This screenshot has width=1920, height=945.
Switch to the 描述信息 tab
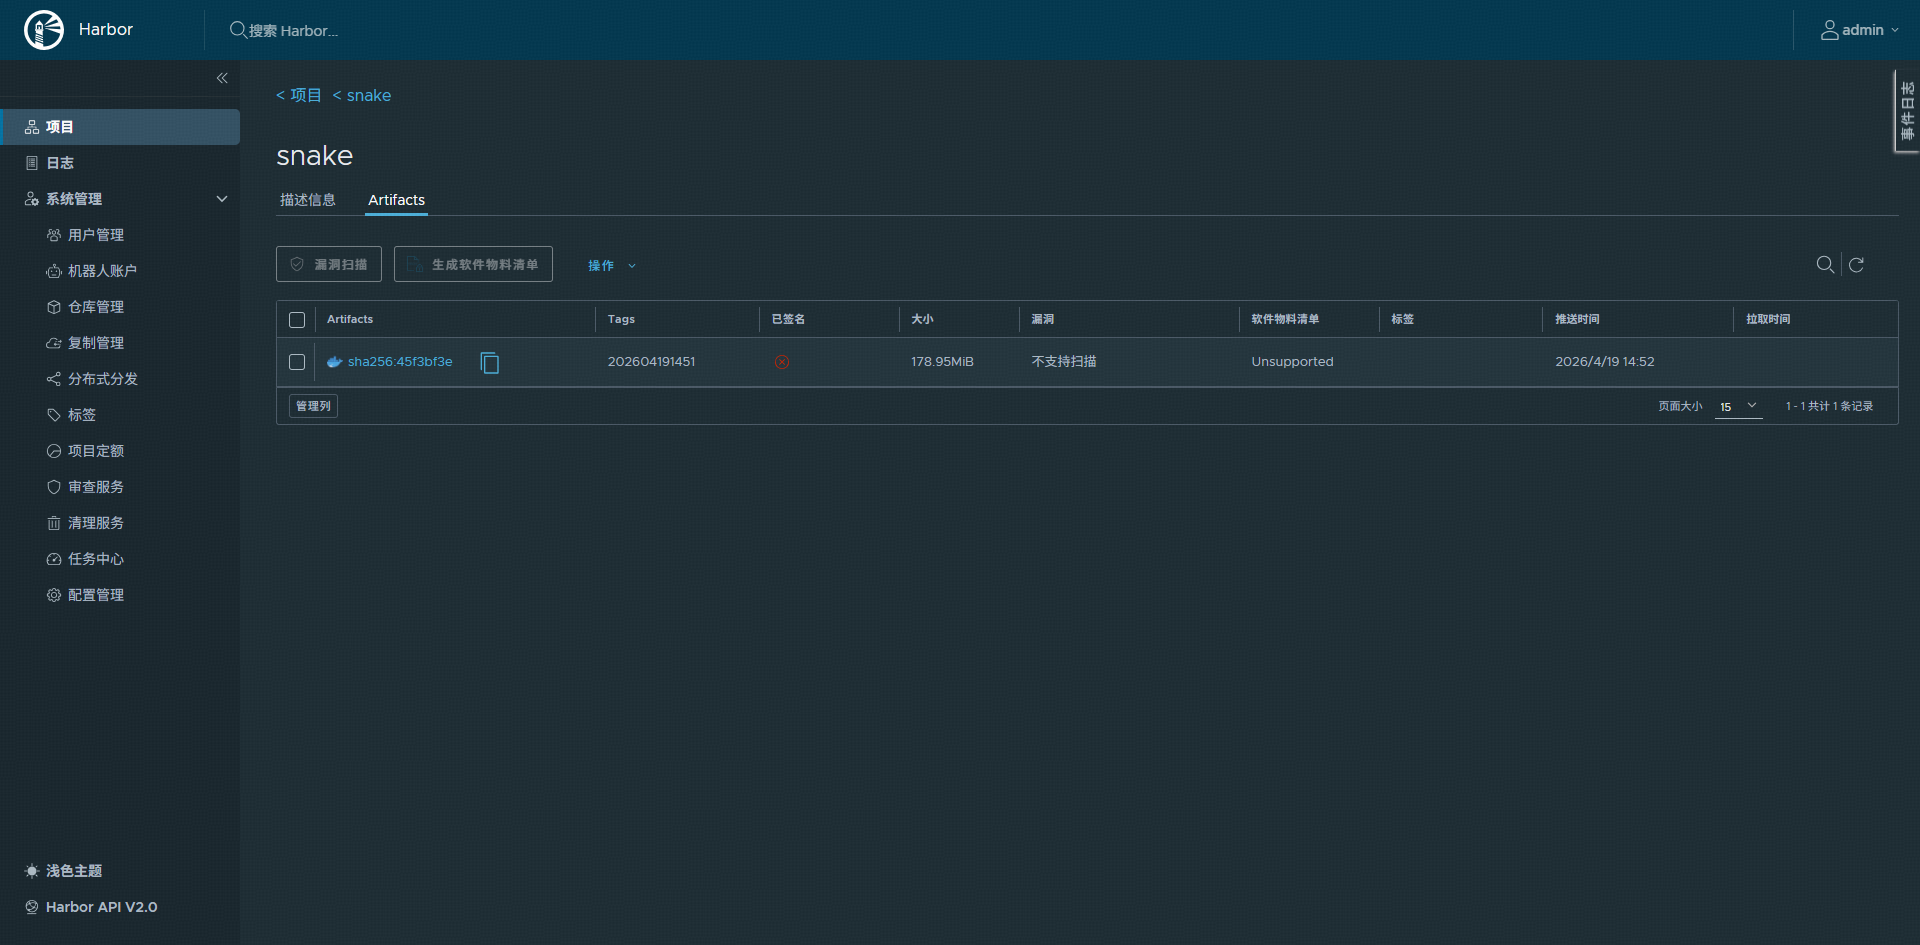click(308, 200)
